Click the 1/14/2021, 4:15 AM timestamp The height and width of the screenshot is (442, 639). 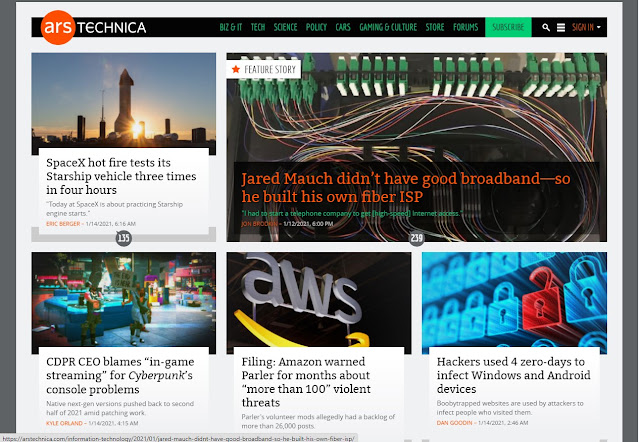point(113,423)
